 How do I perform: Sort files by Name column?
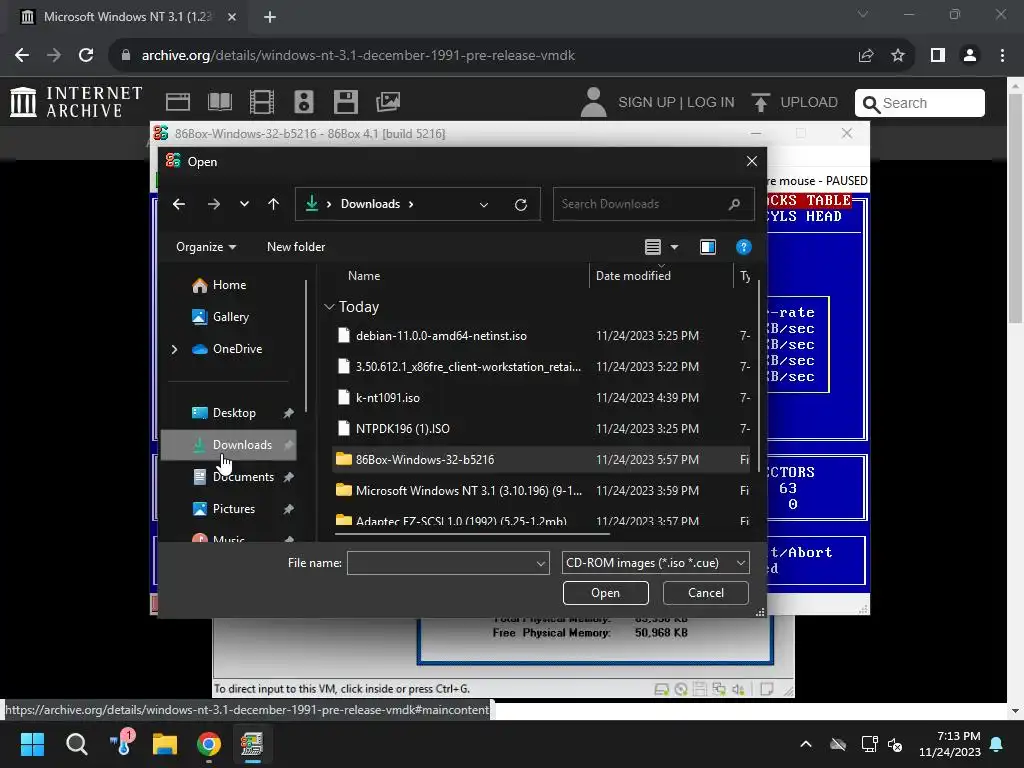pos(364,276)
